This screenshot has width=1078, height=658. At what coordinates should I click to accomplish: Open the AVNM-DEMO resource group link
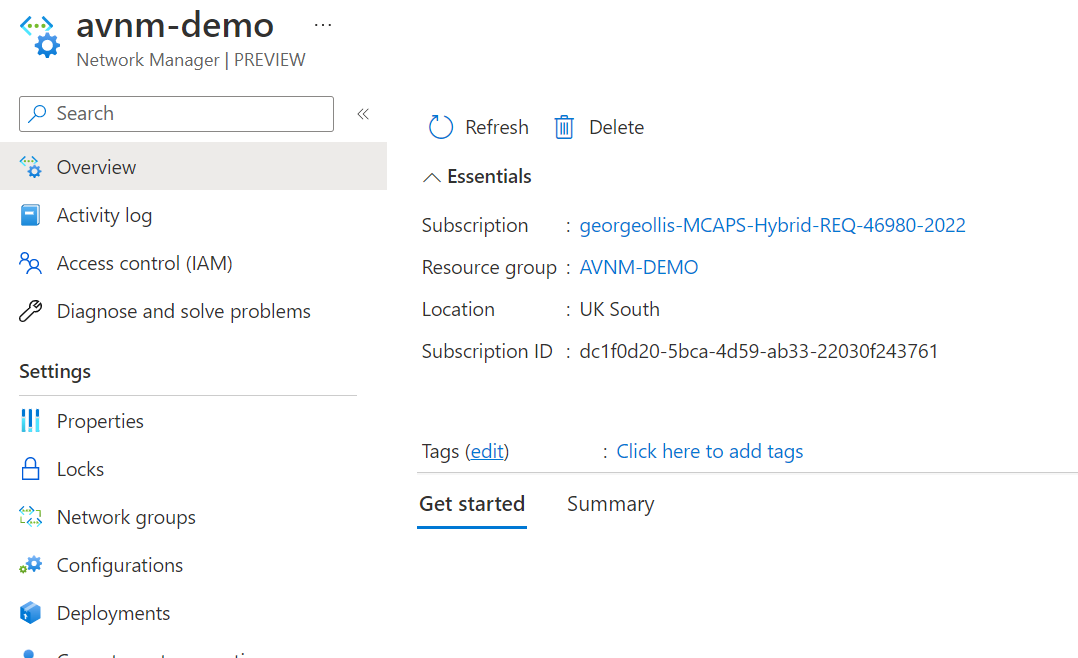(x=639, y=267)
